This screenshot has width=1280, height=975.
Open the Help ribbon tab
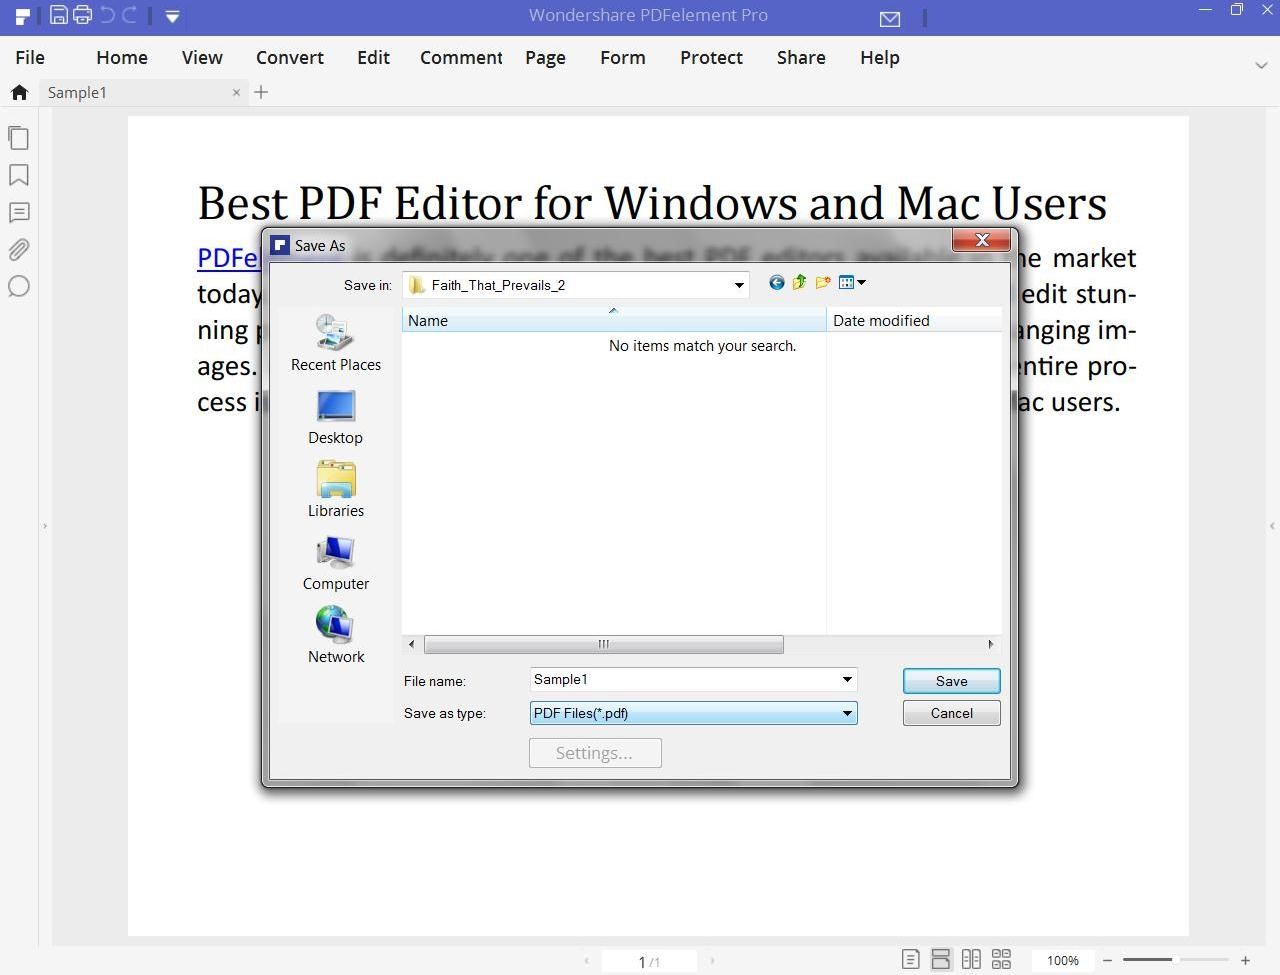(x=880, y=58)
